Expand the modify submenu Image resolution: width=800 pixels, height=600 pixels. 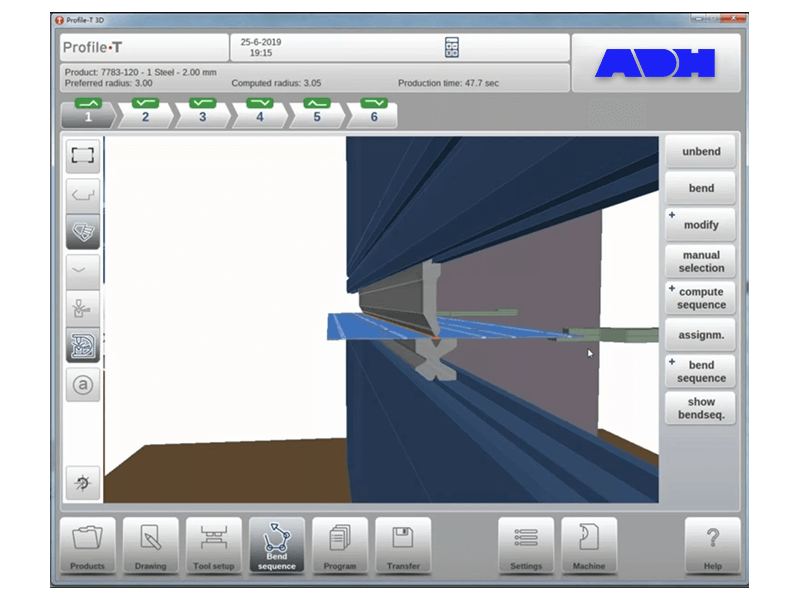(x=701, y=224)
